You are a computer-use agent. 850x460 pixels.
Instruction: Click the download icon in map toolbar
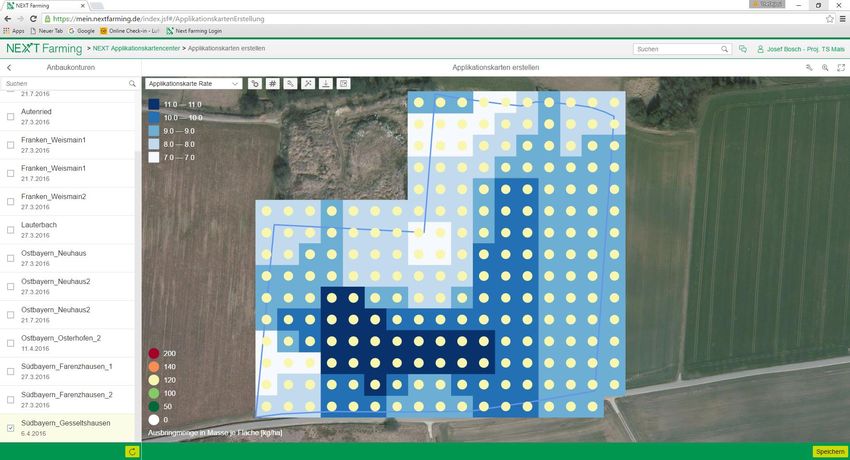325,84
